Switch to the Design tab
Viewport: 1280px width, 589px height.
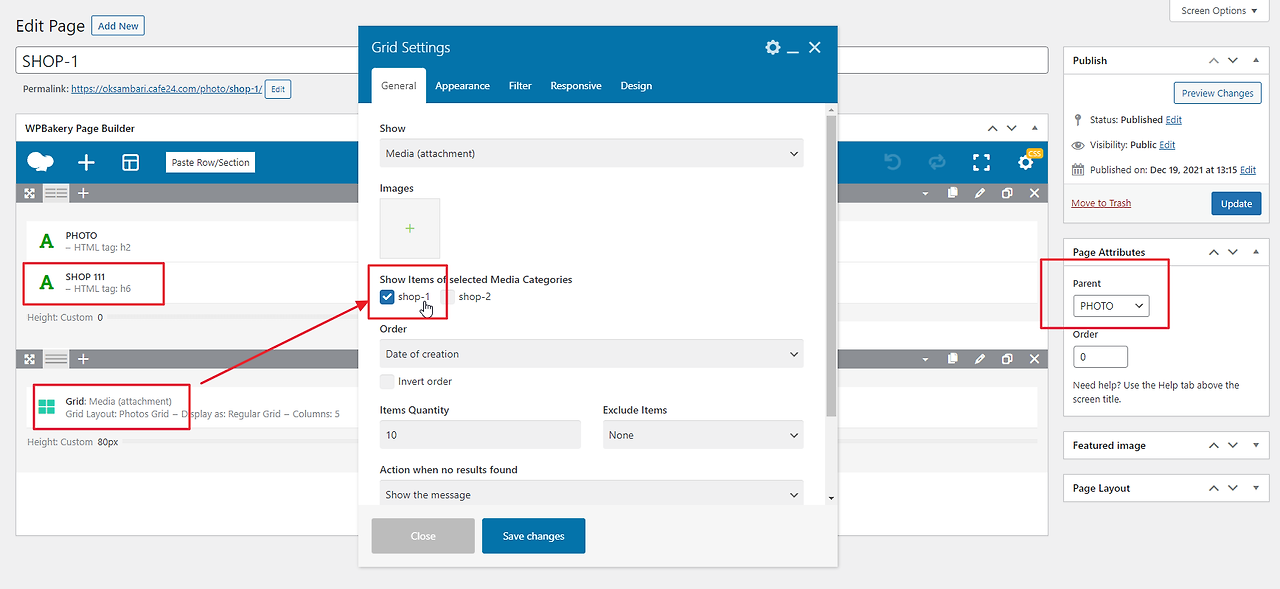pos(636,86)
